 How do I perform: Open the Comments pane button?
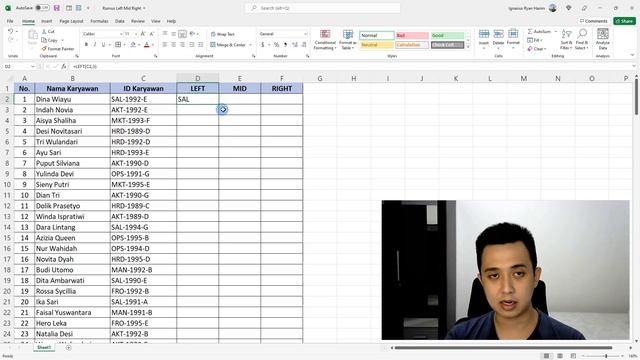[x=594, y=21]
